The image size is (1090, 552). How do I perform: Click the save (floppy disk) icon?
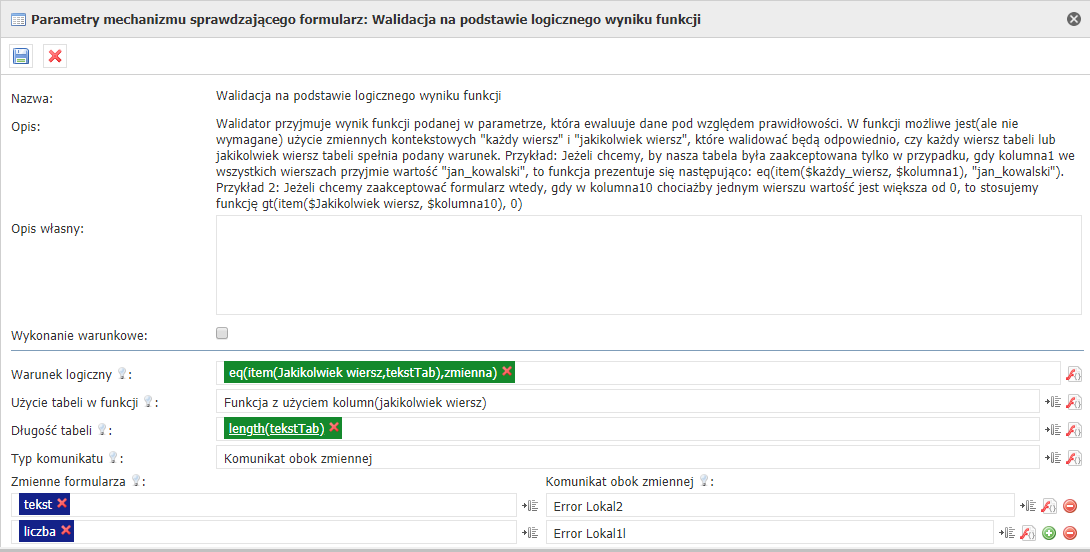pyautogui.click(x=21, y=56)
